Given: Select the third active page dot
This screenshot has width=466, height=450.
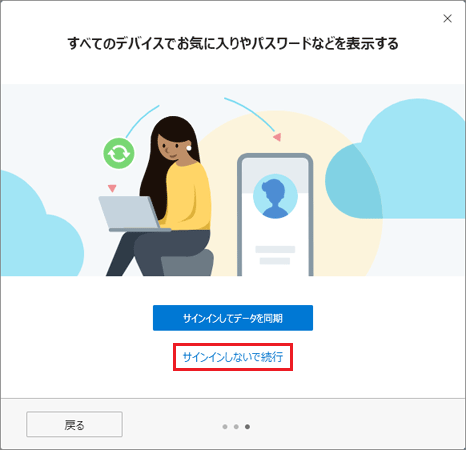Looking at the screenshot, I should pos(247,427).
